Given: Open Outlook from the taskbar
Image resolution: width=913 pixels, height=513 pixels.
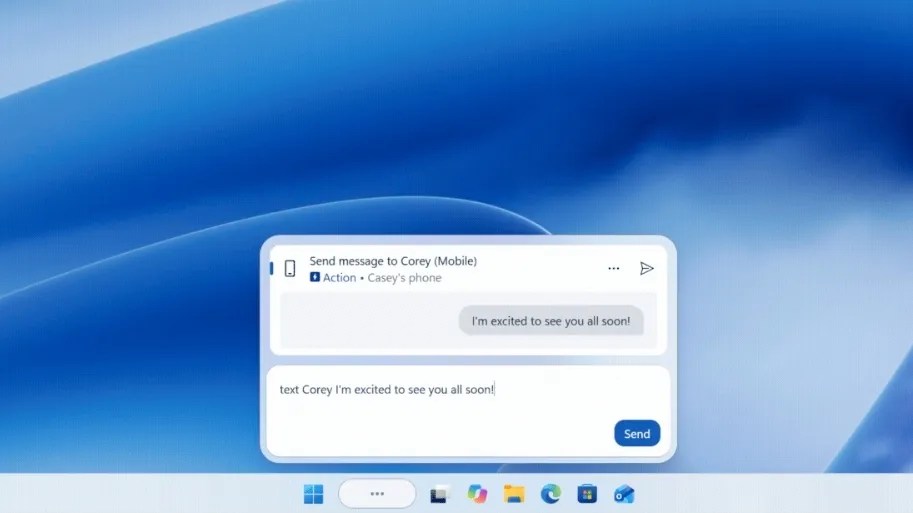Looking at the screenshot, I should 624,494.
